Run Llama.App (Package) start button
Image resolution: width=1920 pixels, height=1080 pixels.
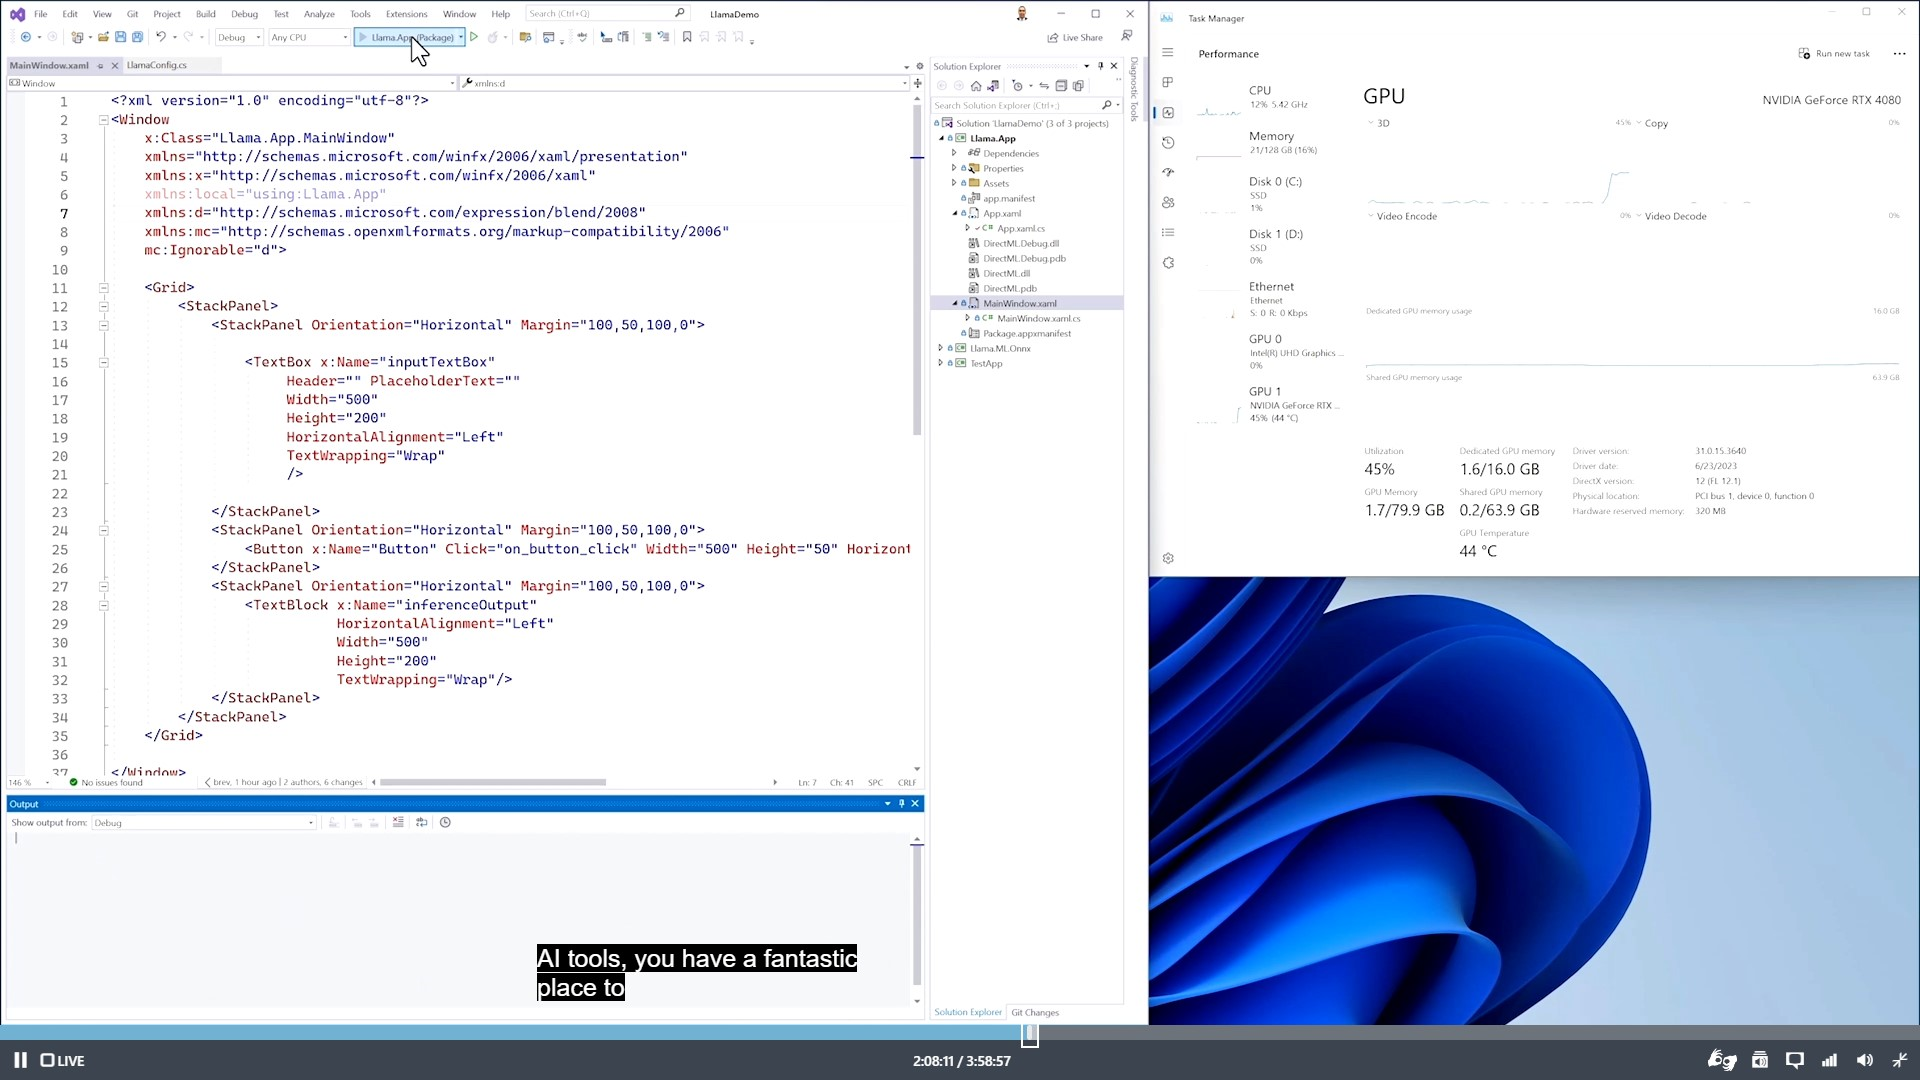coord(406,37)
